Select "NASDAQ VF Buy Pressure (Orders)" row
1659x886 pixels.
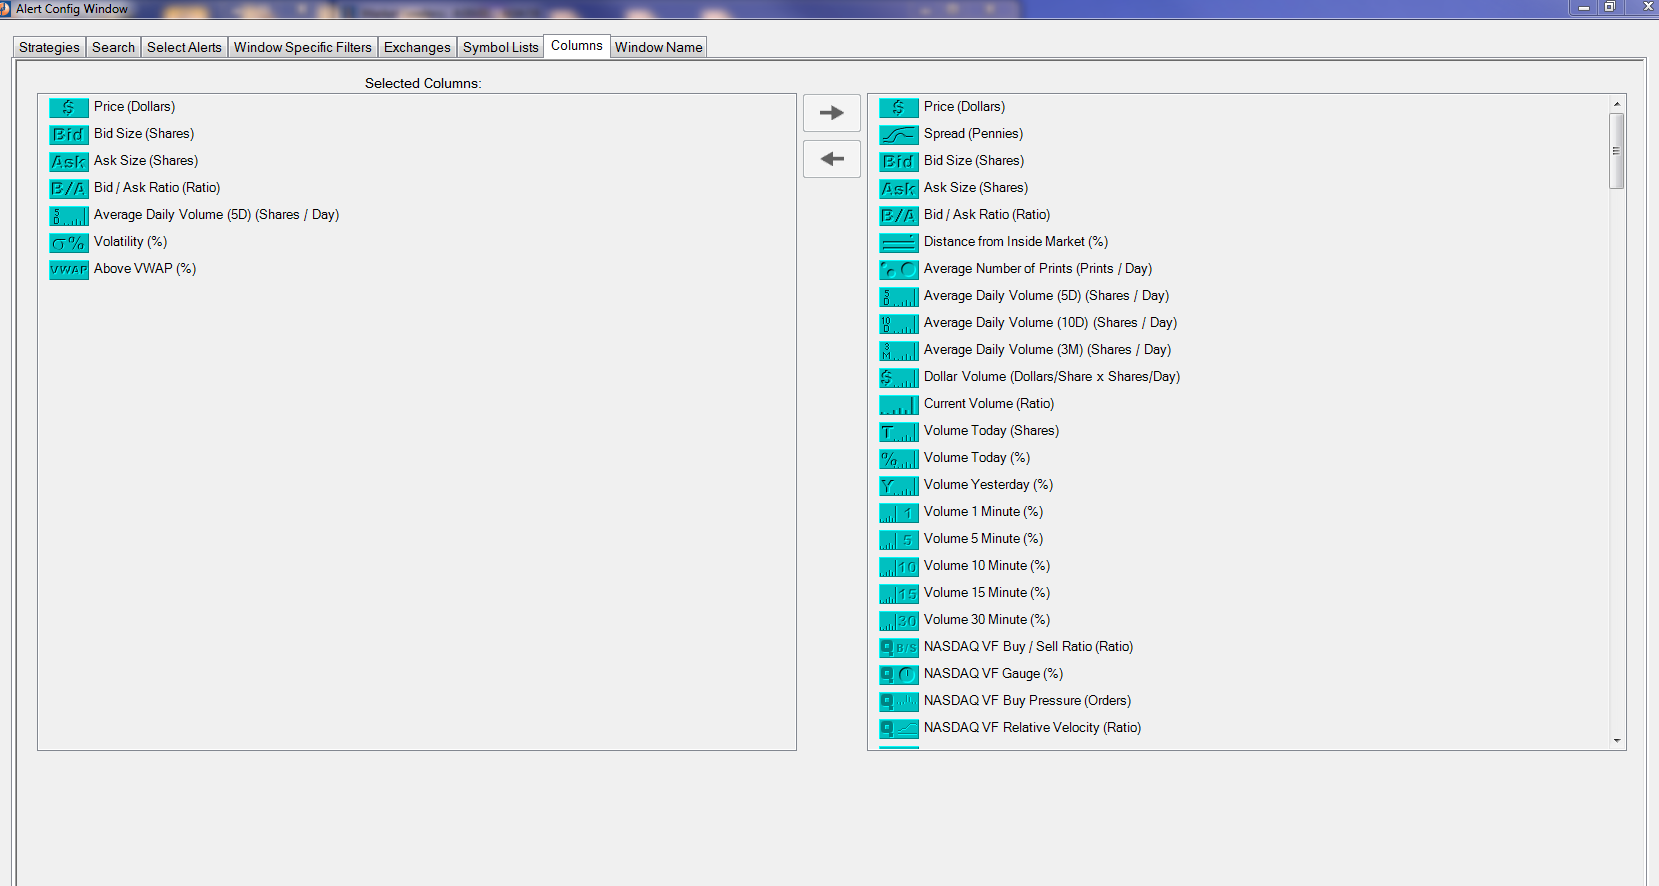[x=1027, y=701]
